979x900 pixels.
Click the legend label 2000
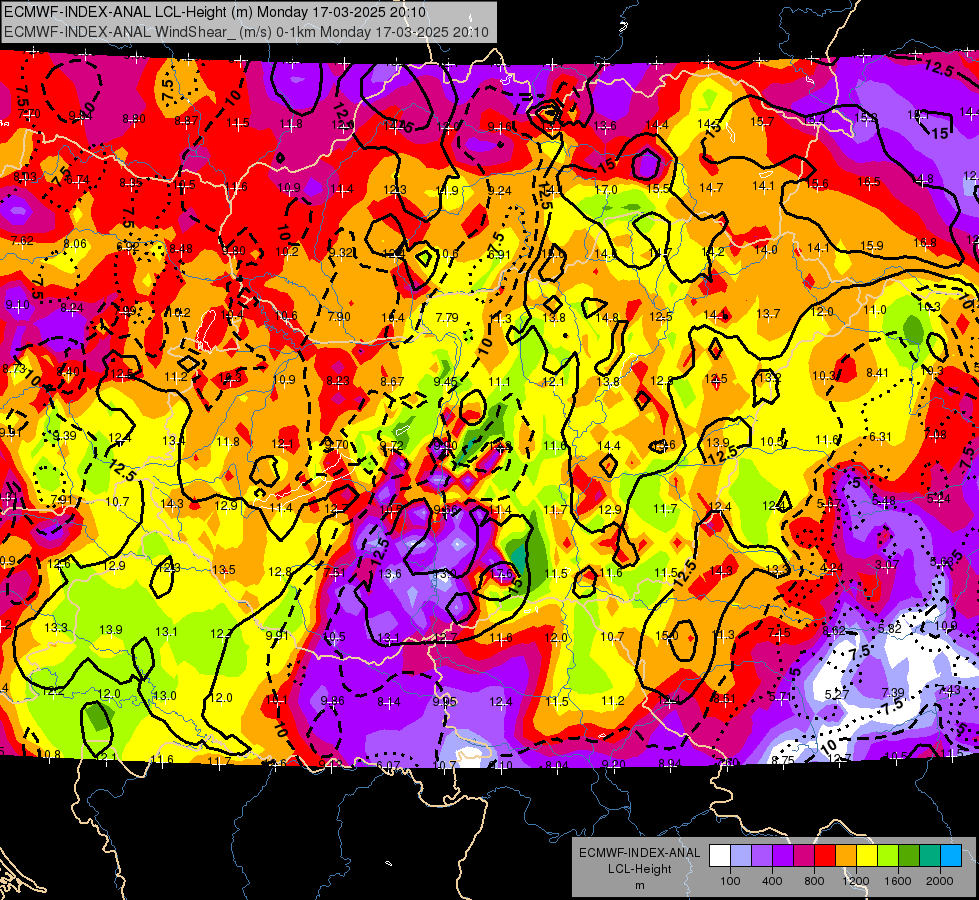940,881
